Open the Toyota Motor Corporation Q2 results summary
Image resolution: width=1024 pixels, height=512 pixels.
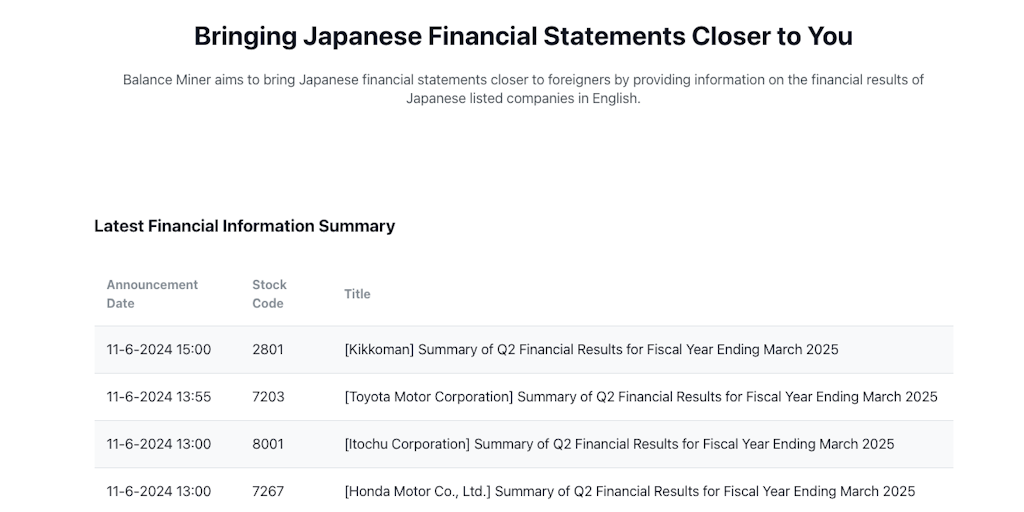click(x=641, y=397)
